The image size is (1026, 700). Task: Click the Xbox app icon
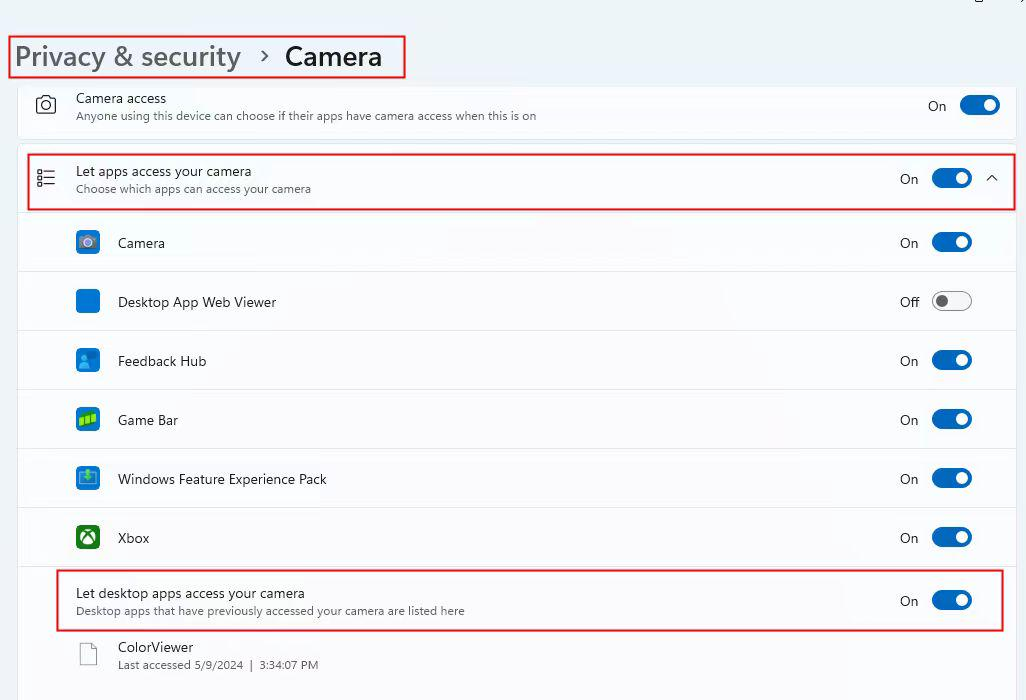pos(88,538)
